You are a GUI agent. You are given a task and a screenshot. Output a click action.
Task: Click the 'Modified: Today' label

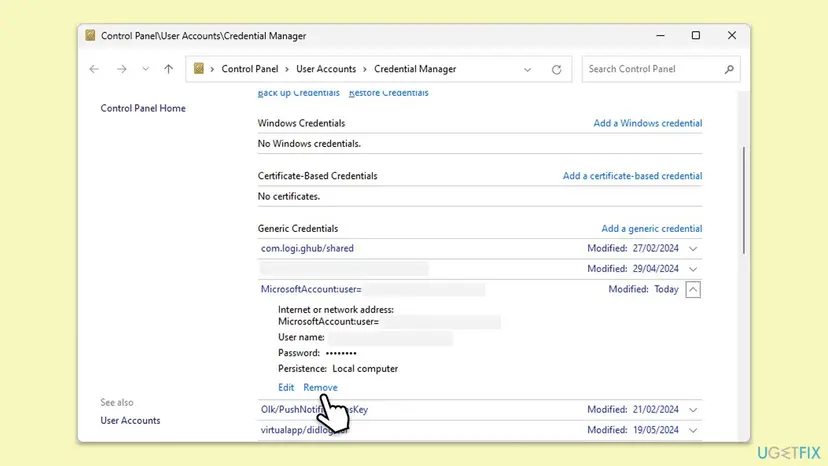tap(643, 290)
